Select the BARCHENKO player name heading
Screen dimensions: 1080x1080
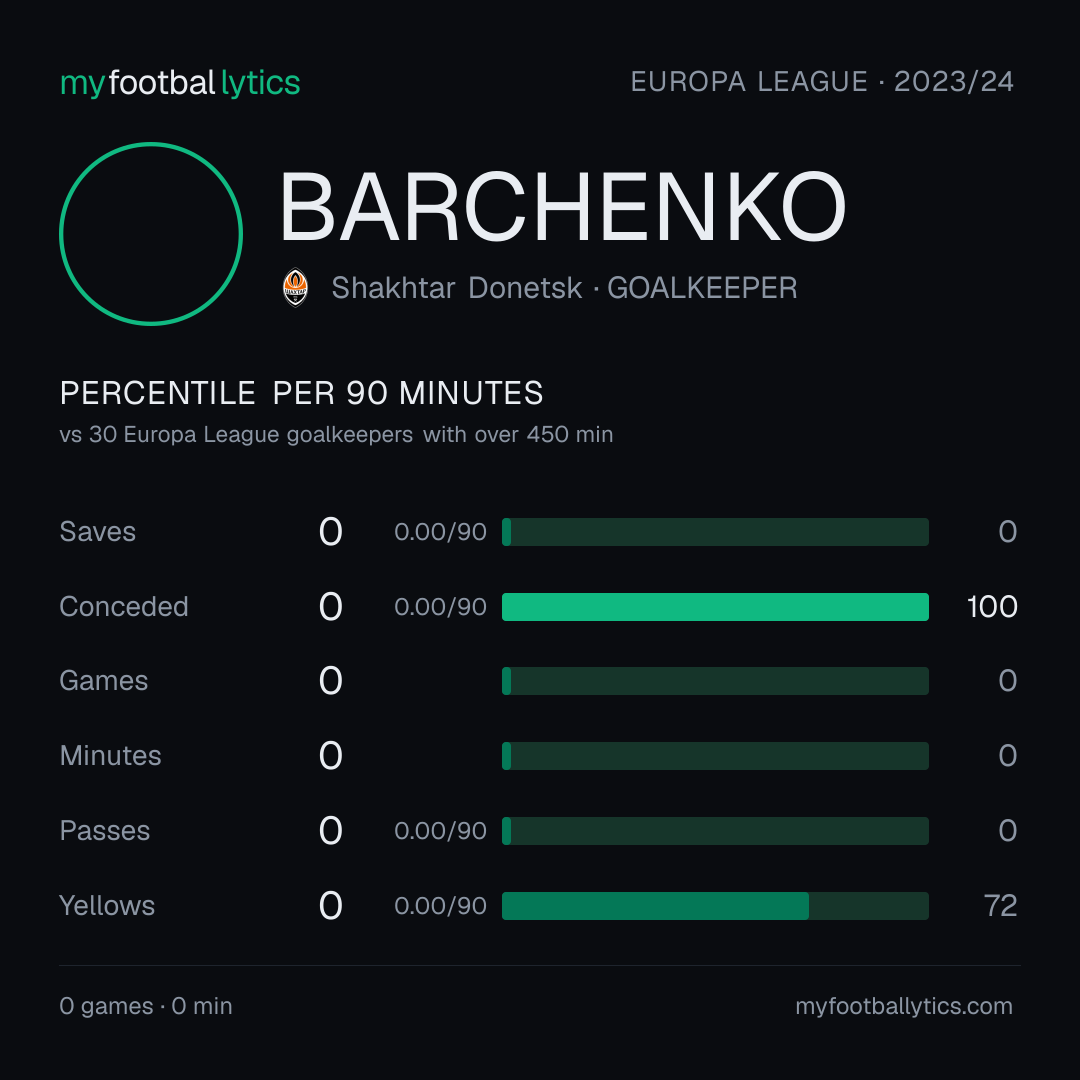(x=562, y=207)
